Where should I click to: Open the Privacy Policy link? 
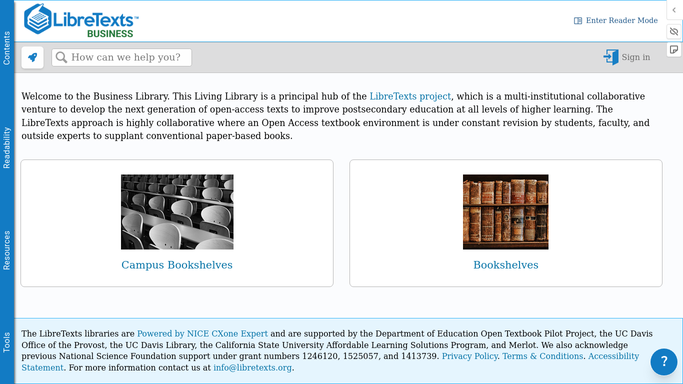(x=470, y=356)
